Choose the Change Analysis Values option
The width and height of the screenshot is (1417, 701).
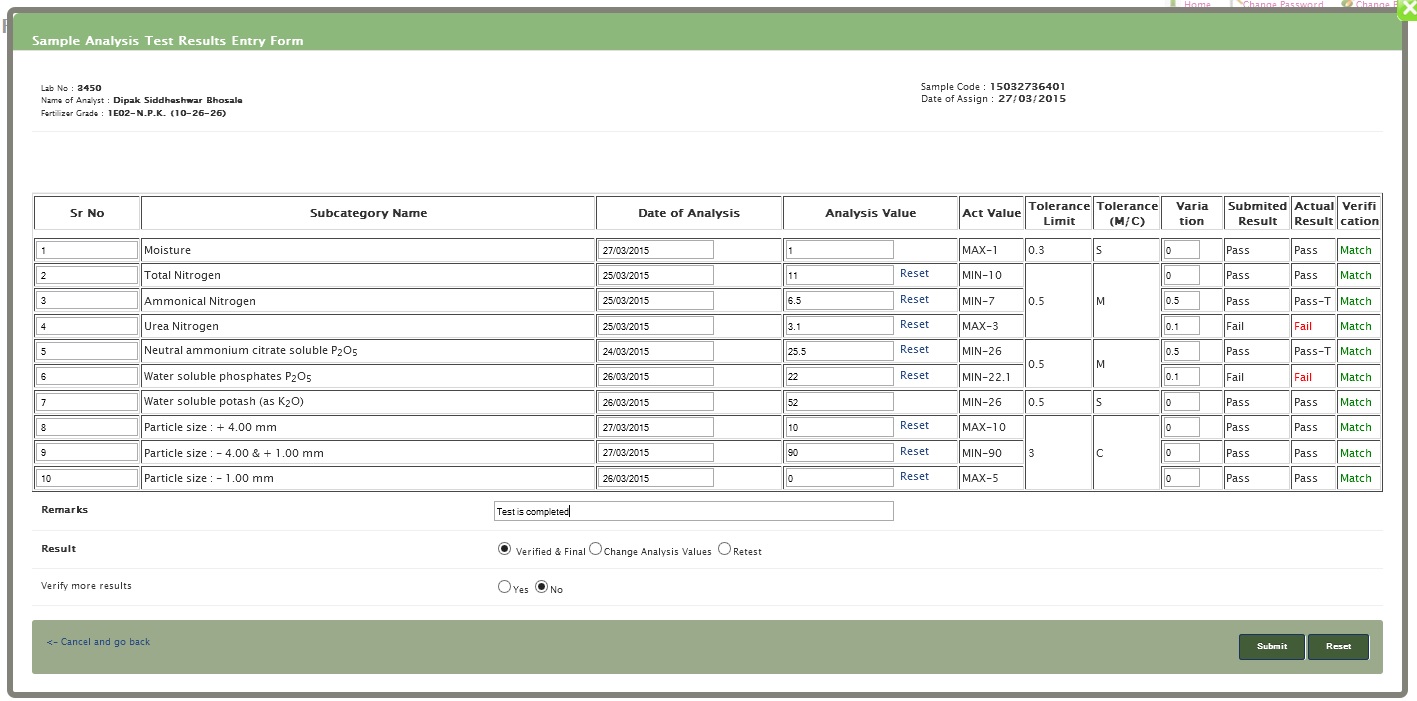click(596, 549)
